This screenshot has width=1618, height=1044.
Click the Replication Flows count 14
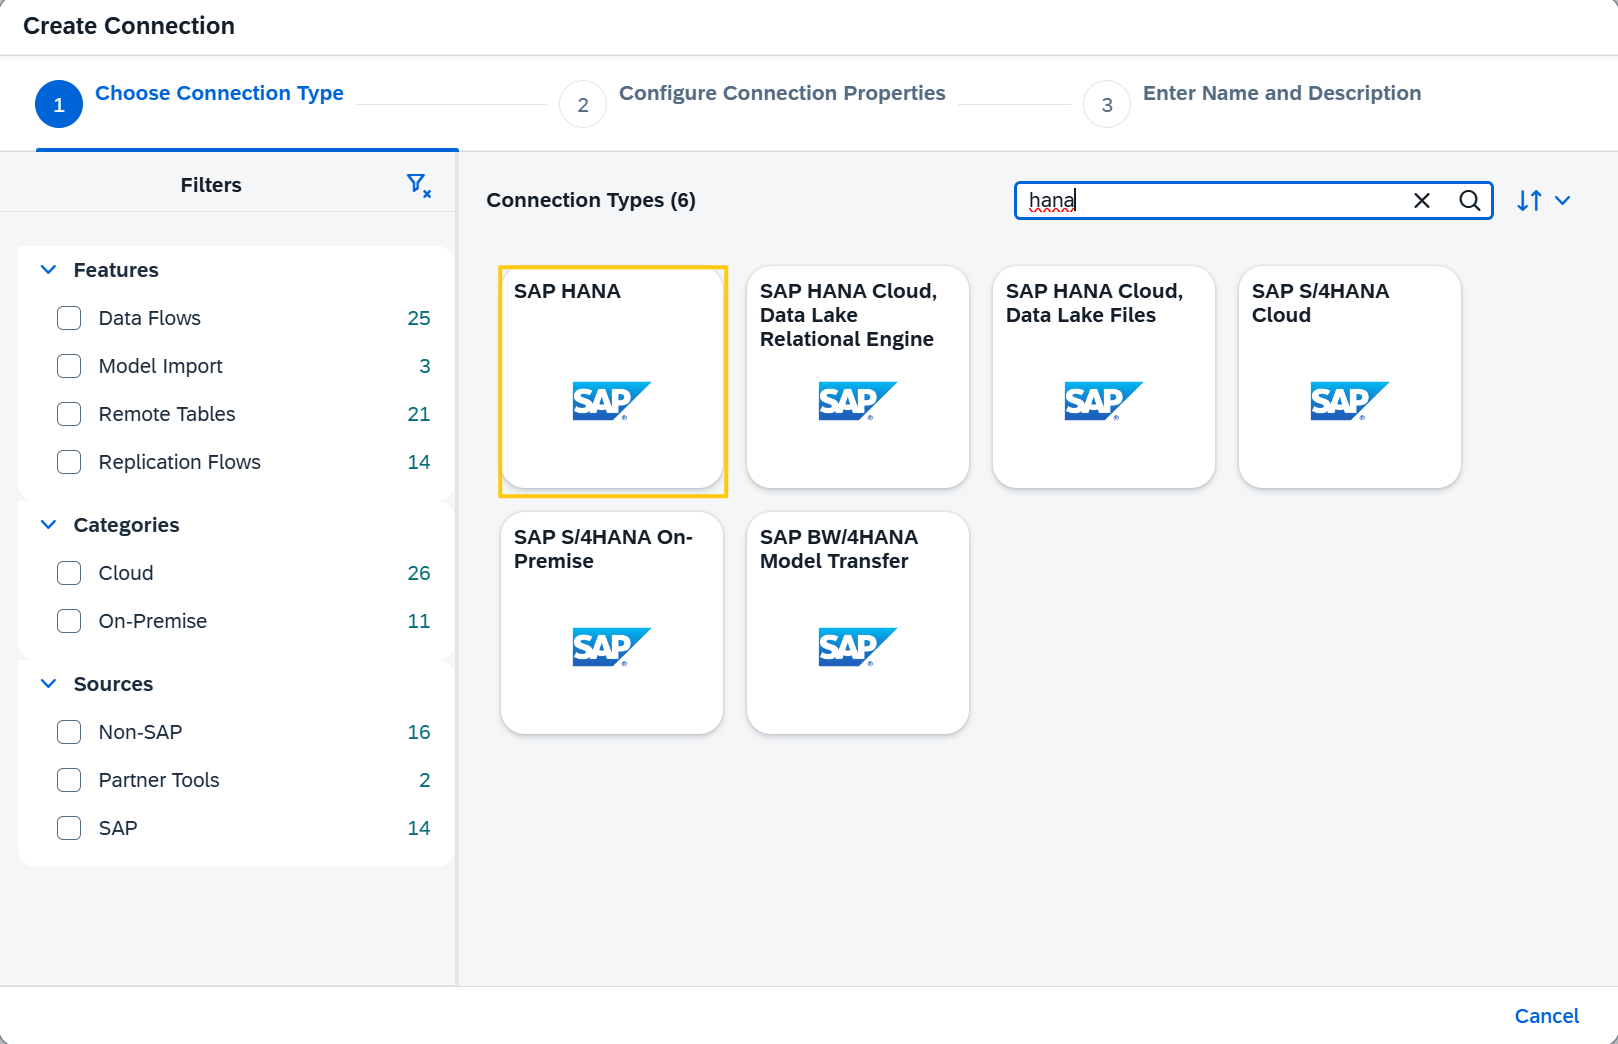(x=419, y=462)
